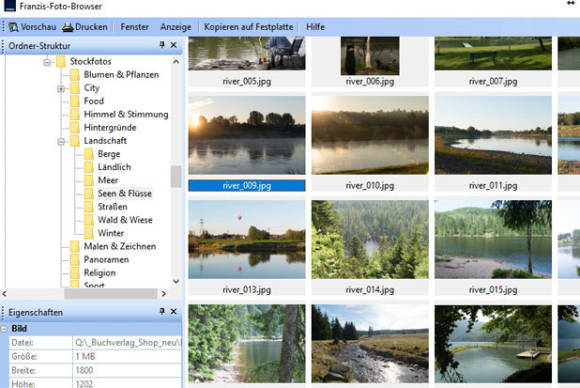
Task: Select Malen & Zeichnen folder
Action: [x=120, y=246]
